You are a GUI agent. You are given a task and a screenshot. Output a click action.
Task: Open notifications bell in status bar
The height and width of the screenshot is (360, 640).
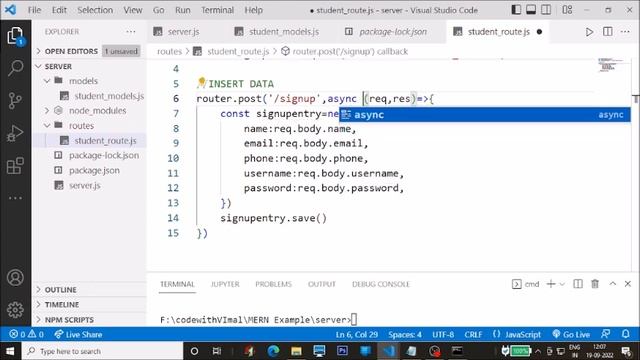point(625,334)
